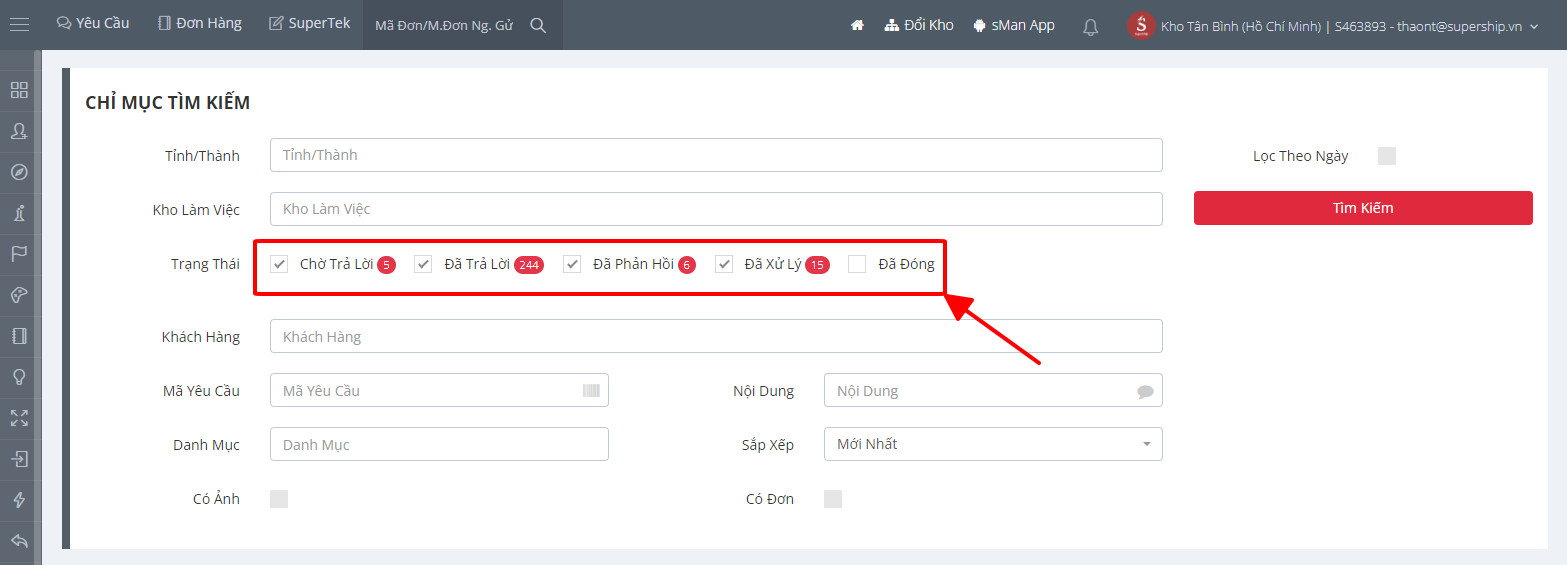Click the Khách Hàng input field
Screen dimensions: 1567x565
[x=716, y=336]
